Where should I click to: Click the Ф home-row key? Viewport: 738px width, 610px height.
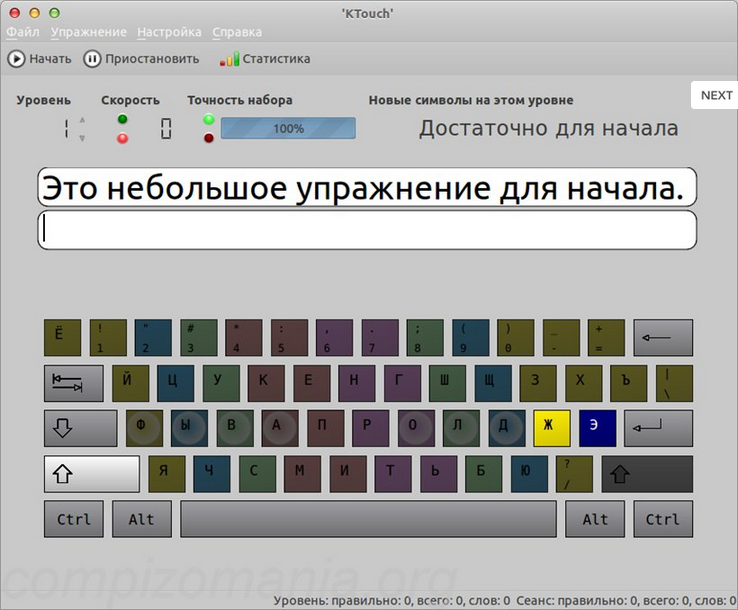coord(144,428)
